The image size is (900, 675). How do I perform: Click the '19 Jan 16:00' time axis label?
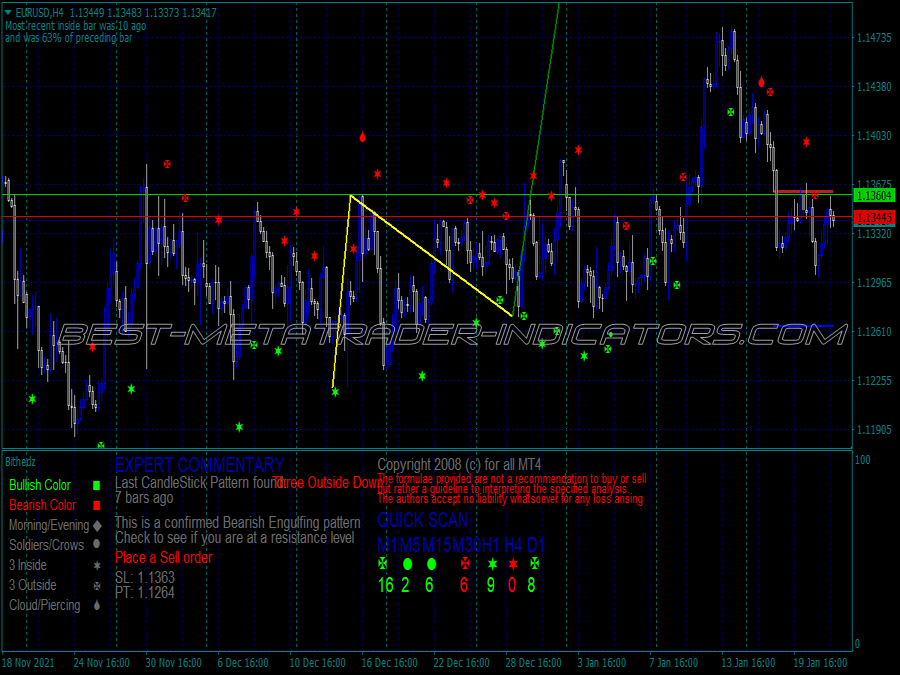click(x=821, y=663)
